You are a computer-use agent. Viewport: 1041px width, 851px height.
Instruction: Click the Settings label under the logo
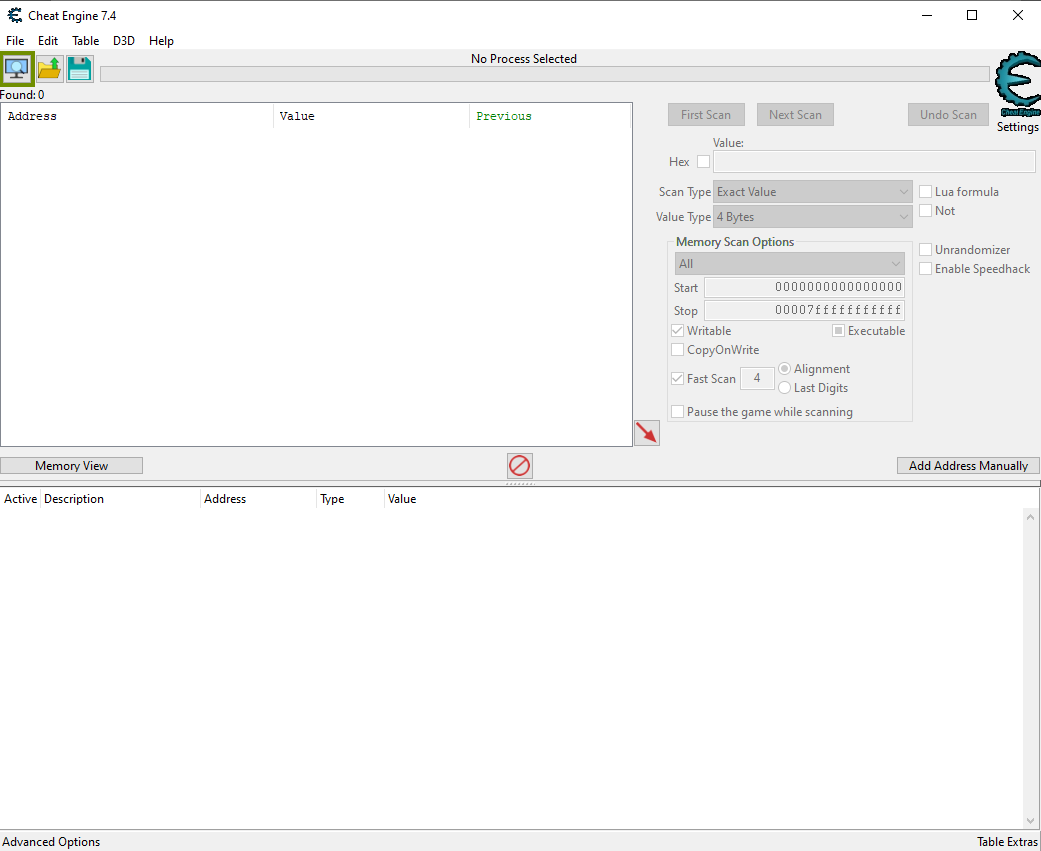1017,127
